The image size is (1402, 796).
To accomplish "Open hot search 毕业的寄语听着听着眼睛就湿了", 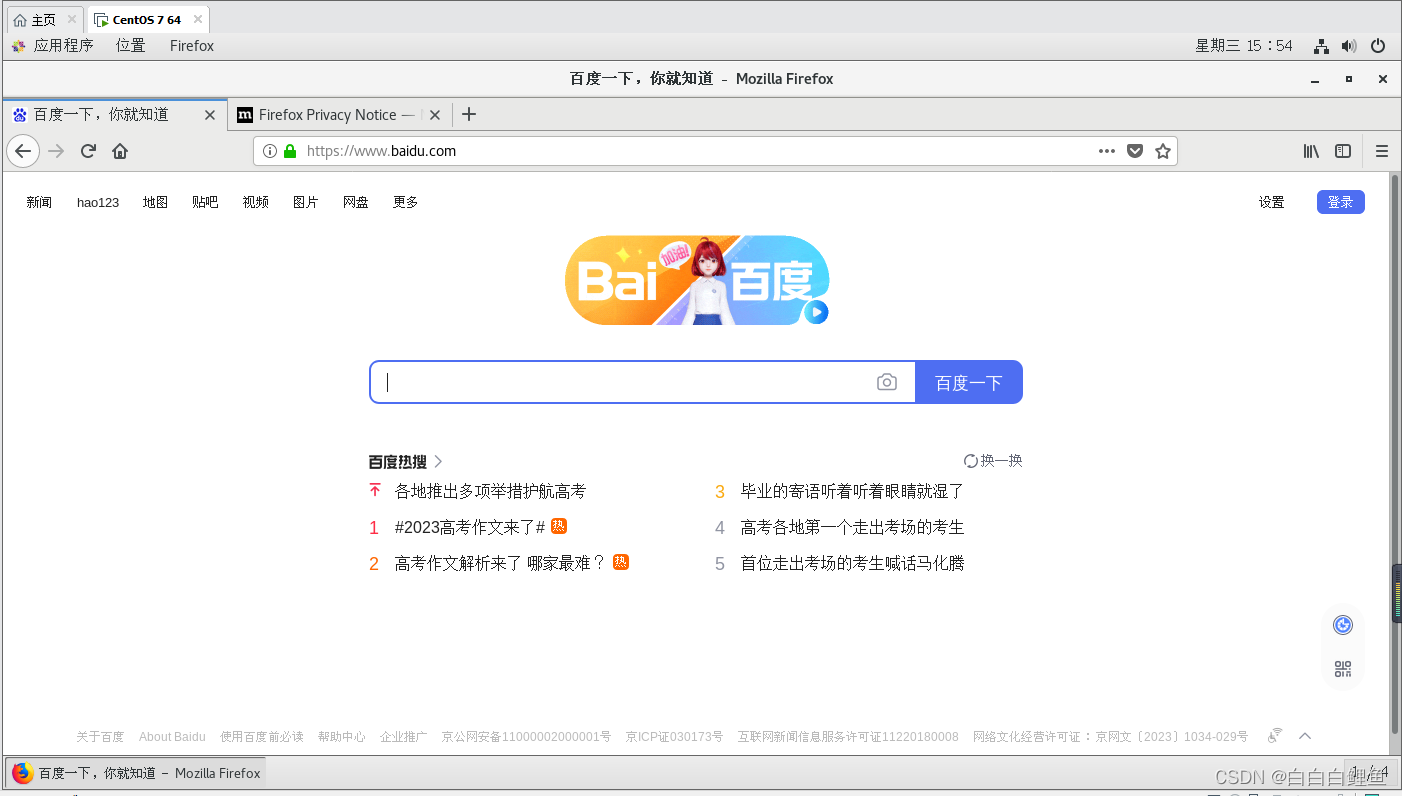I will tap(852, 491).
